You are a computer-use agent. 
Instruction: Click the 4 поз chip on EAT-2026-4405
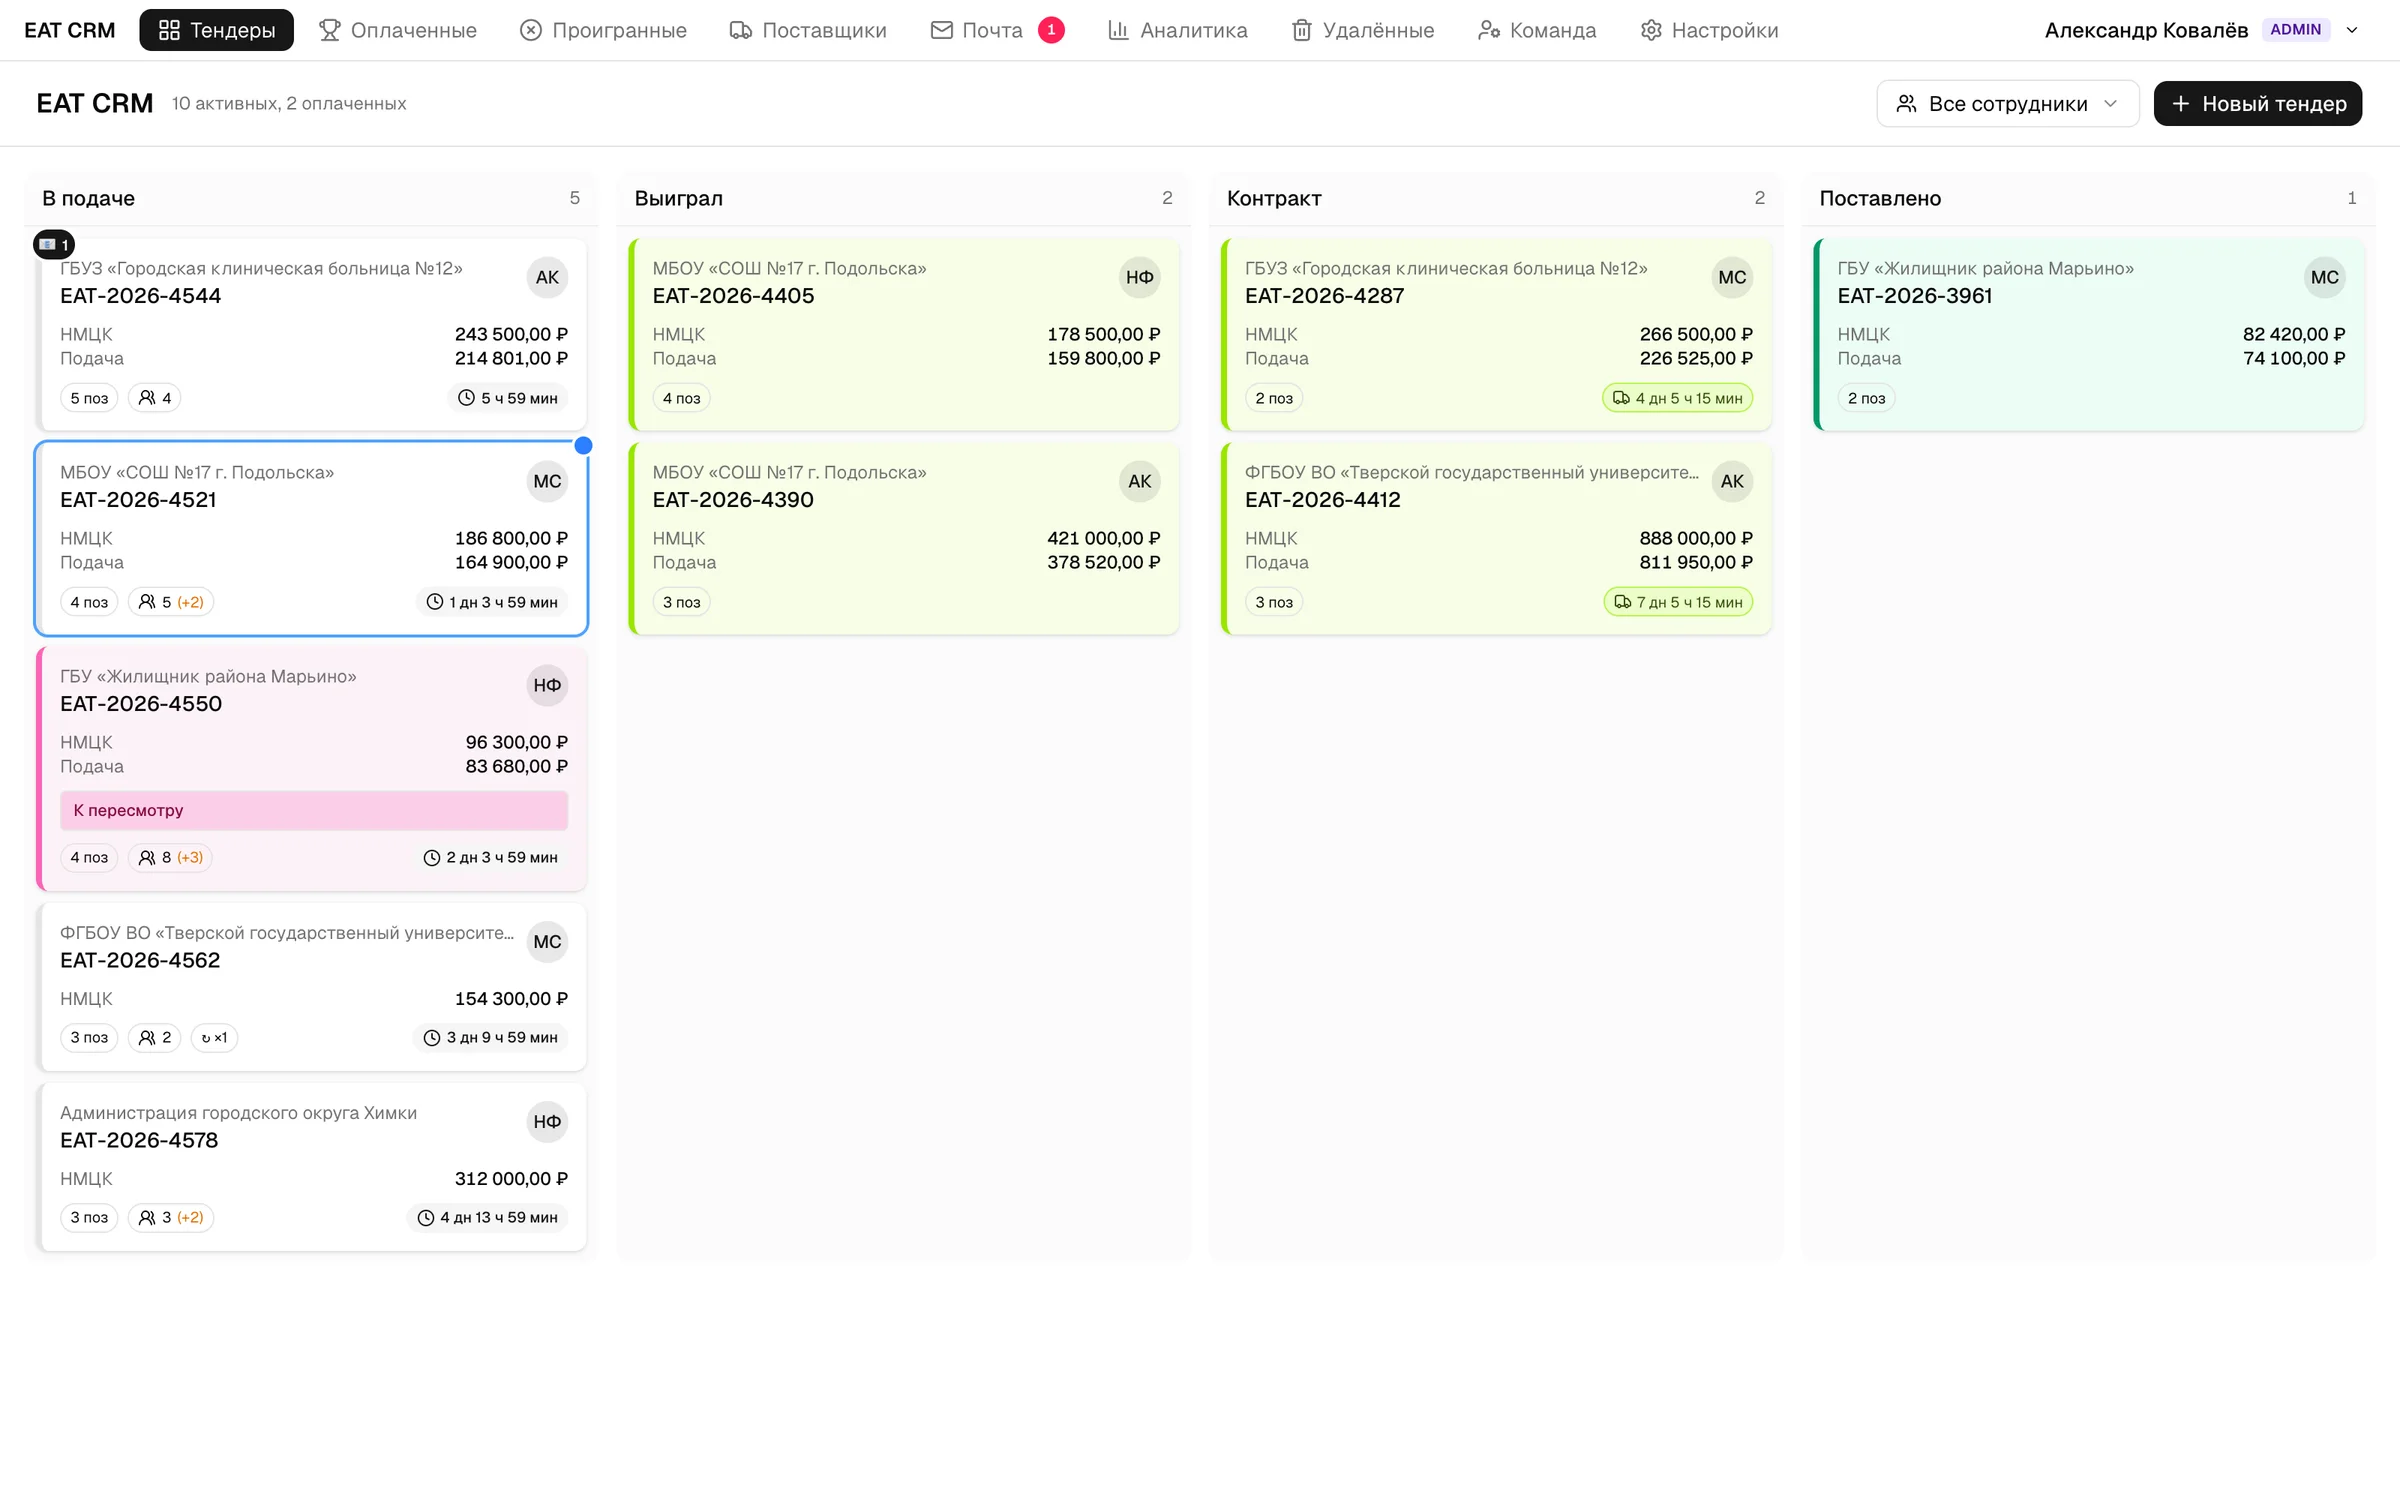tap(682, 398)
